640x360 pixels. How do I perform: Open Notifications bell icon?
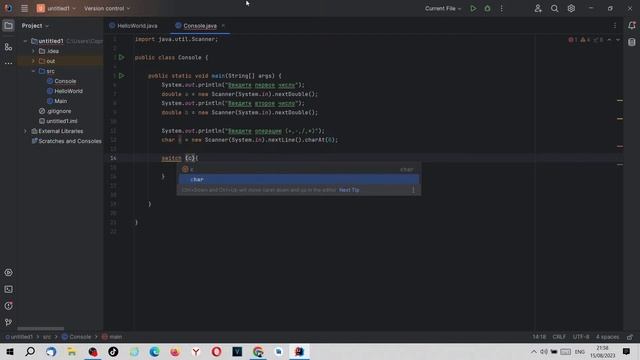(632, 26)
